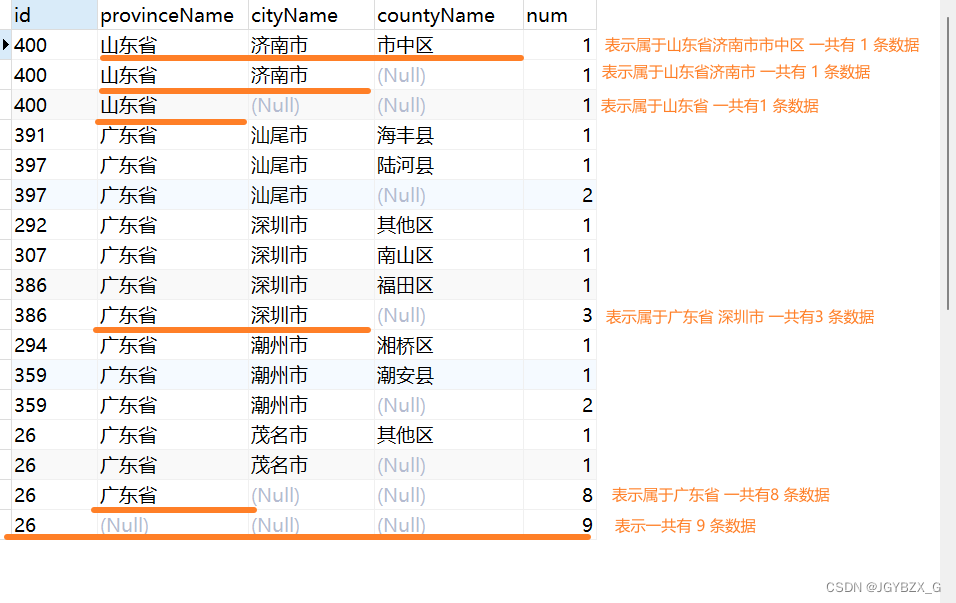Select the id cell 292

click(x=54, y=225)
